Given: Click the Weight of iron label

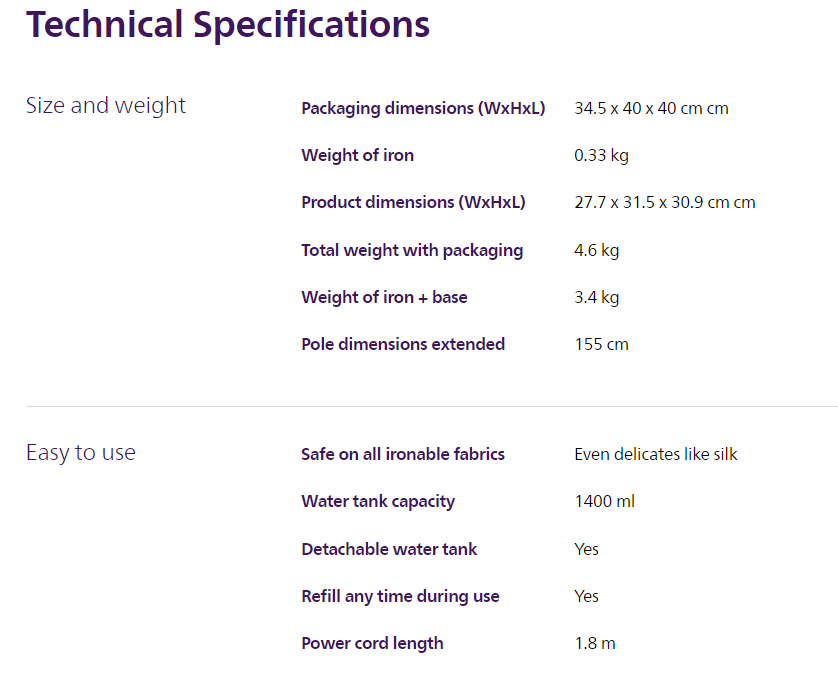Looking at the screenshot, I should 357,155.
